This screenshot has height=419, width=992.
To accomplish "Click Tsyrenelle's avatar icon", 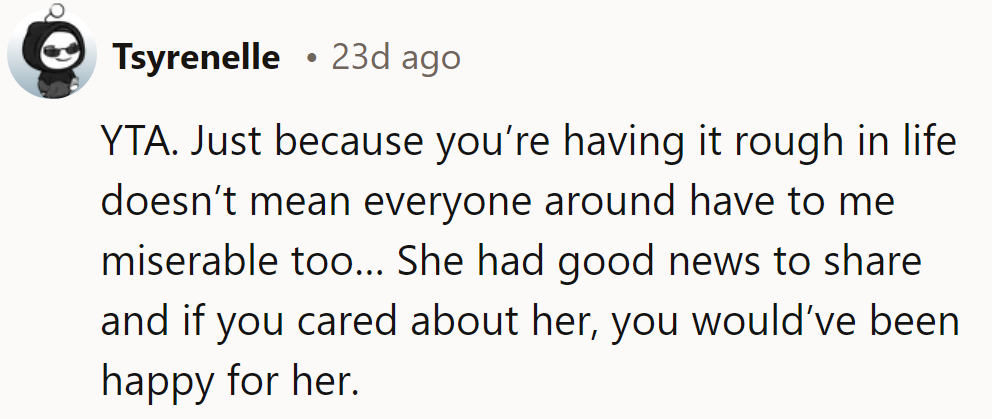I will (x=50, y=58).
